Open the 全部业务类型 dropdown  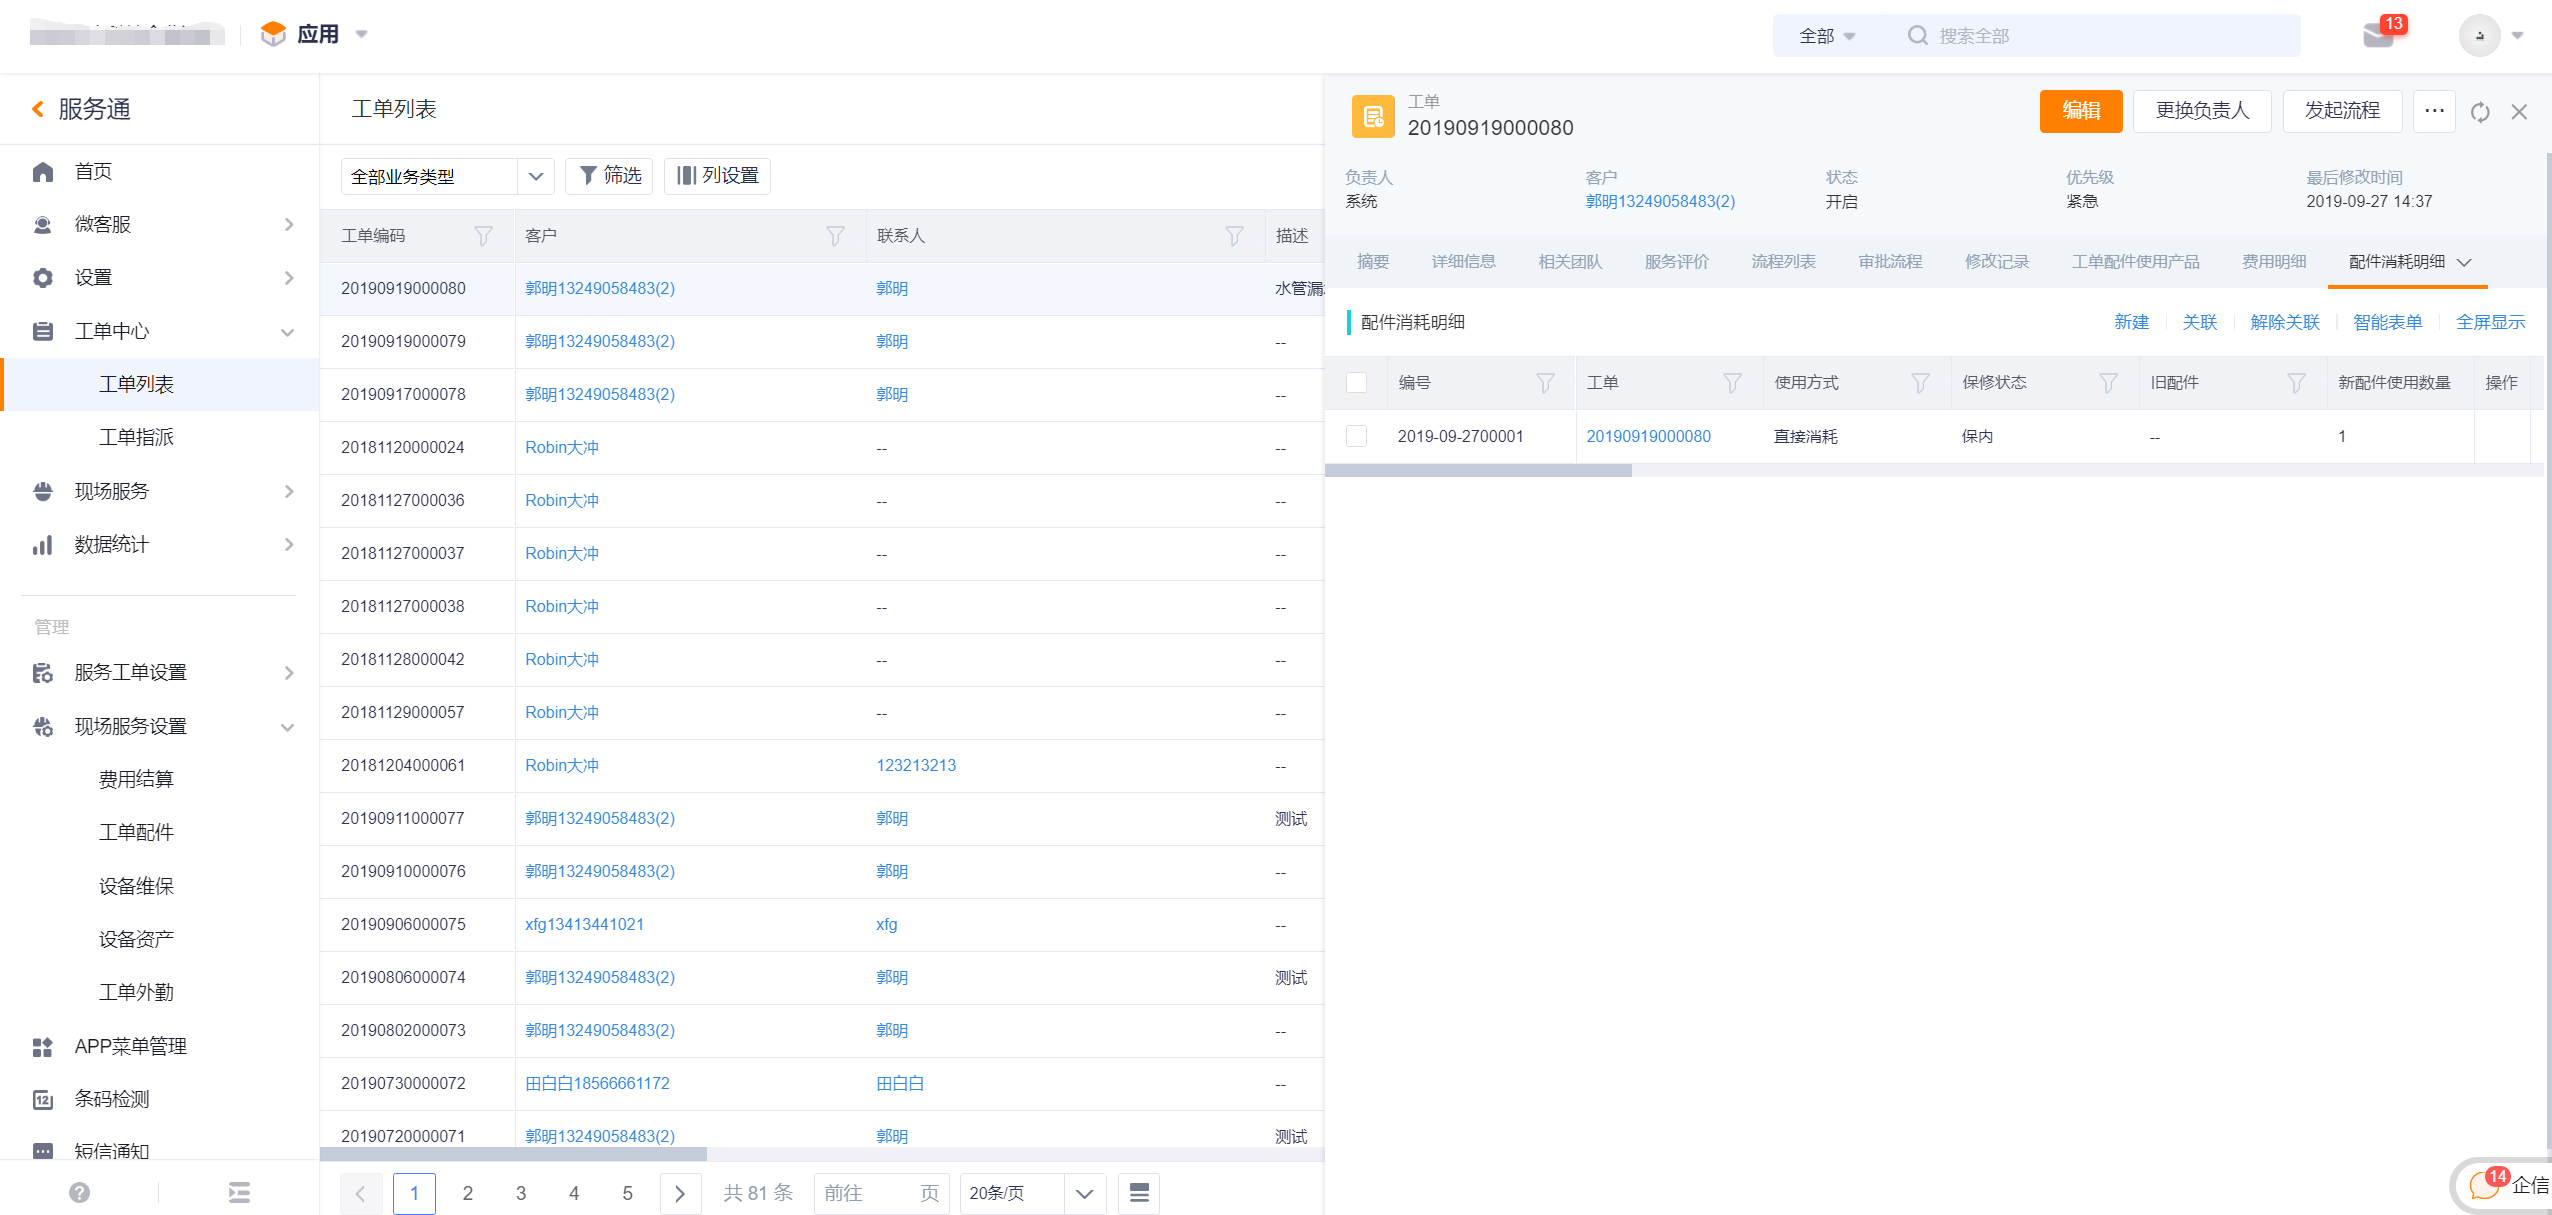click(447, 176)
